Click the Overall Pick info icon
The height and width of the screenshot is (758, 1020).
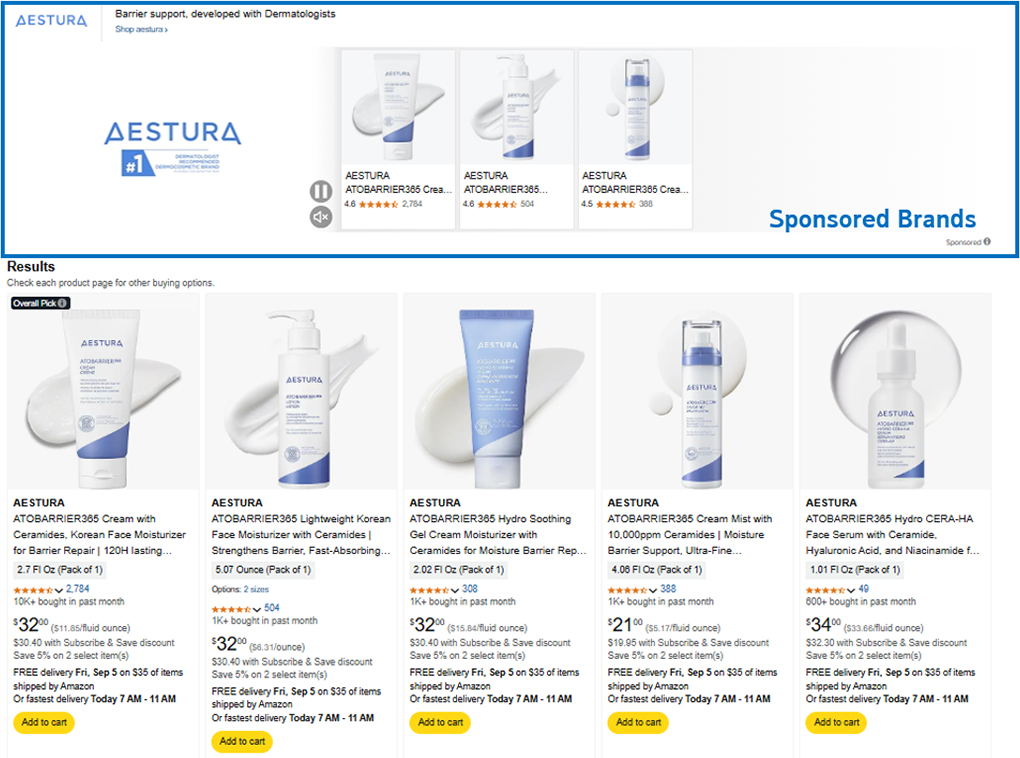(x=62, y=303)
